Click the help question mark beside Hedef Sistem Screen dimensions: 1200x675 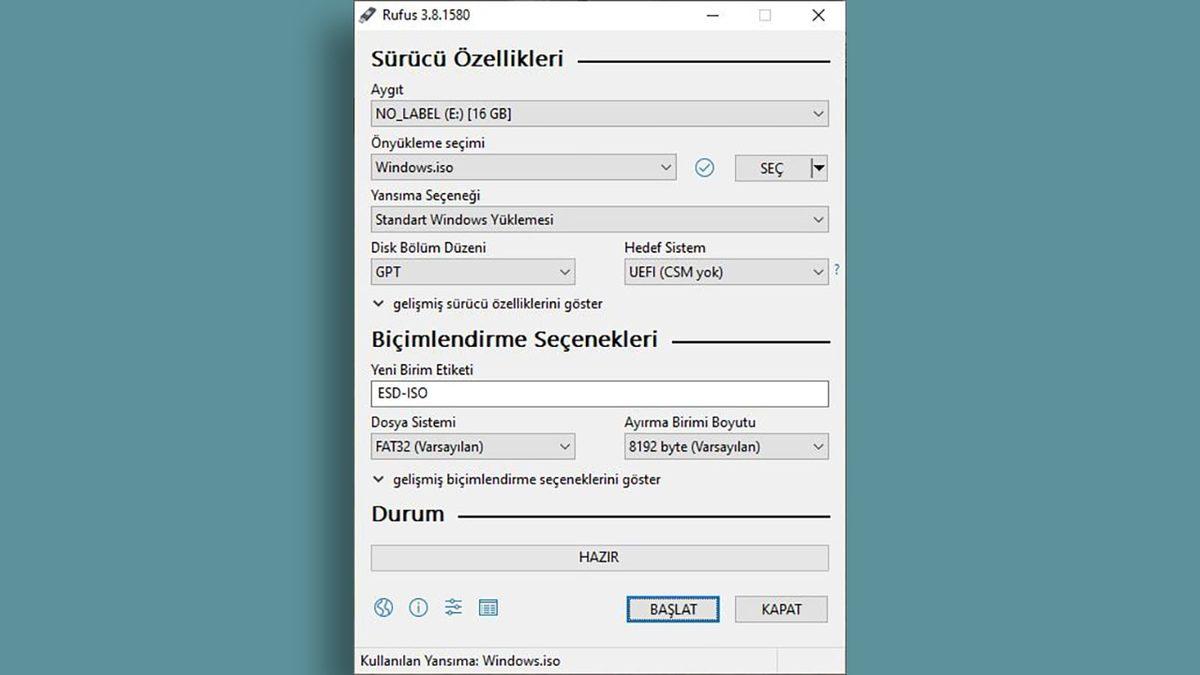click(x=836, y=270)
